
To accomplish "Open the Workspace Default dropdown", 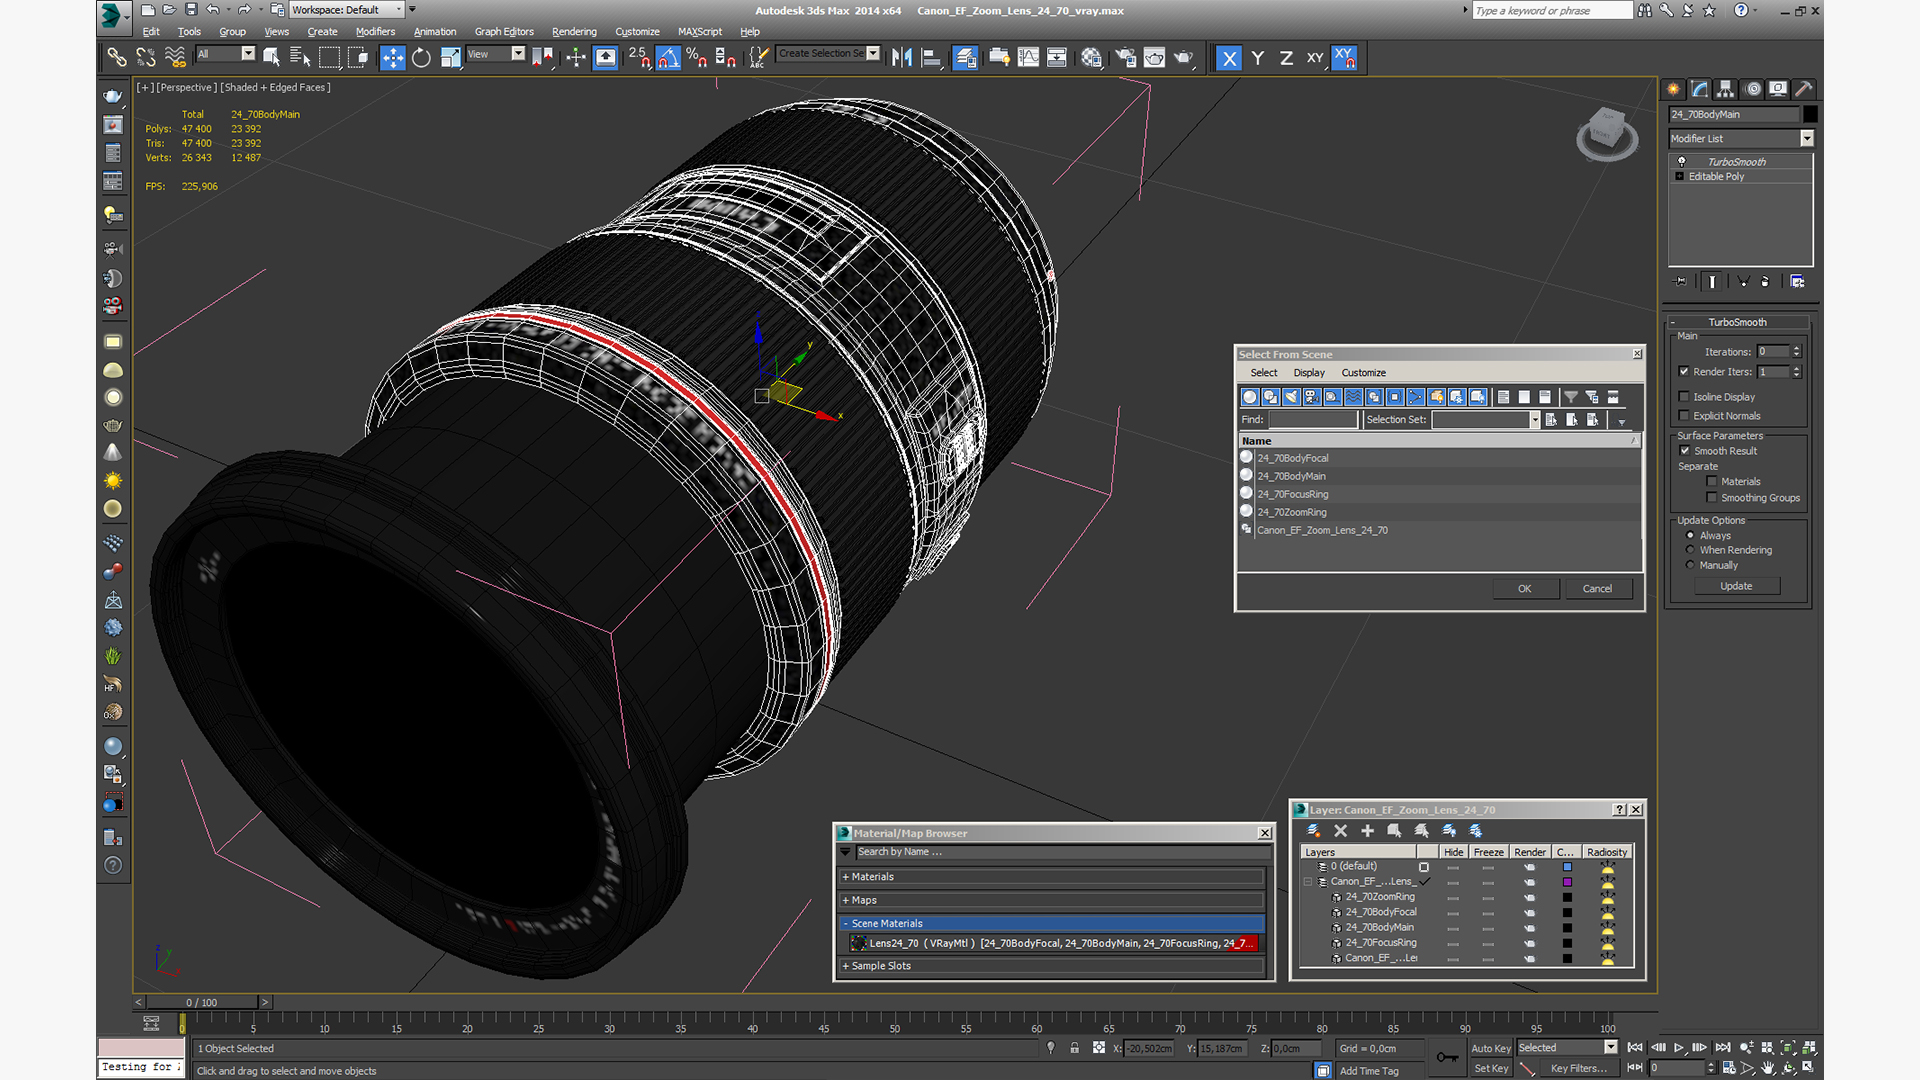I will click(x=347, y=10).
